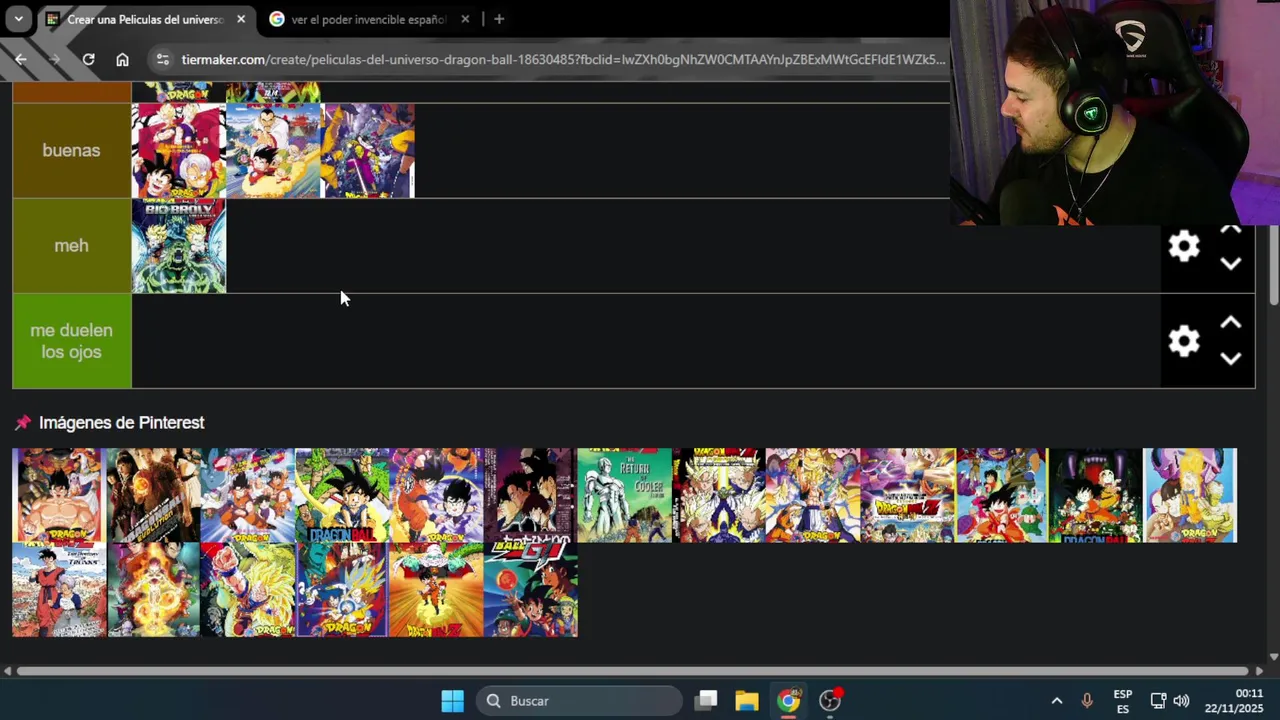Click the pushpin icon beside Imágenes de Pinterest

pos(23,423)
